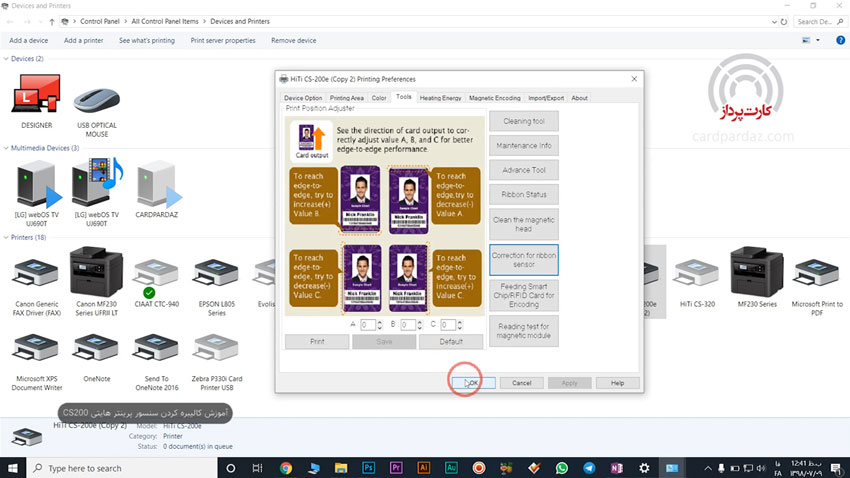Select the CIAAT CTC-940 default printer
This screenshot has width=850, height=478.
pos(156,278)
